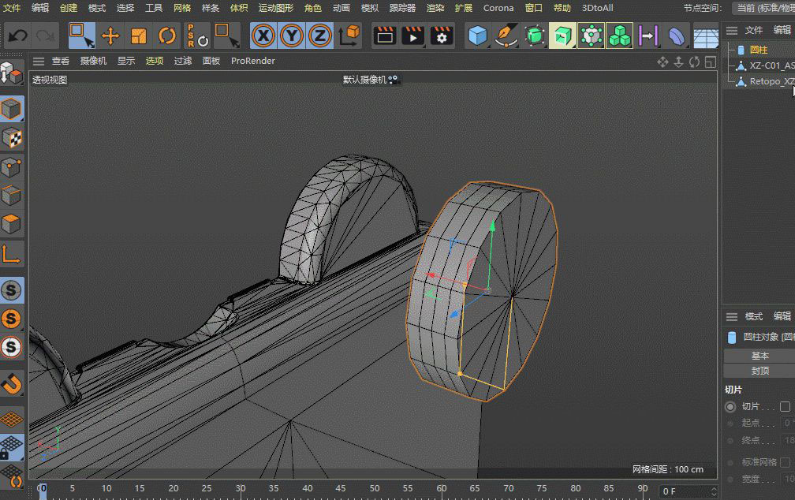This screenshot has width=795, height=500.
Task: Open the Render Settings gear clapperboard
Action: click(442, 36)
